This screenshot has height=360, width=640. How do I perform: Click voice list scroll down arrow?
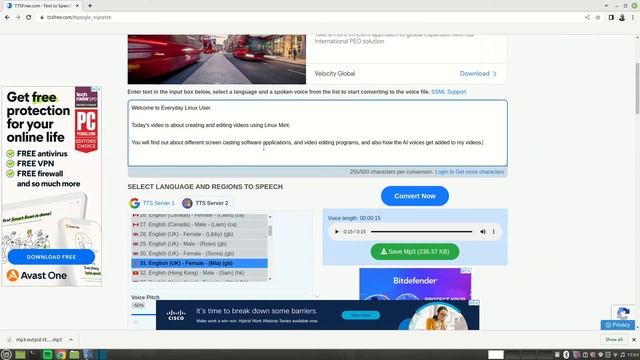270,279
